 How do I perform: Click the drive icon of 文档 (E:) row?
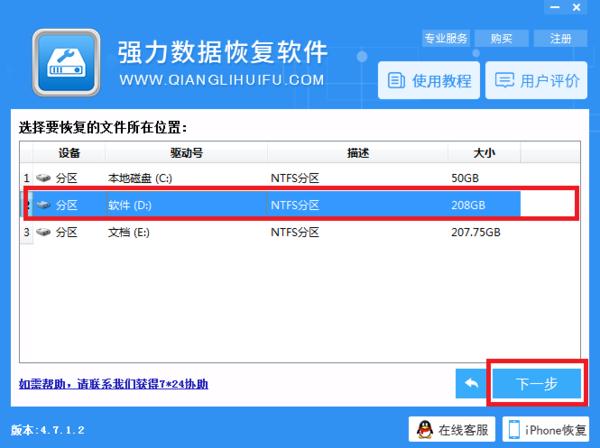coord(43,232)
